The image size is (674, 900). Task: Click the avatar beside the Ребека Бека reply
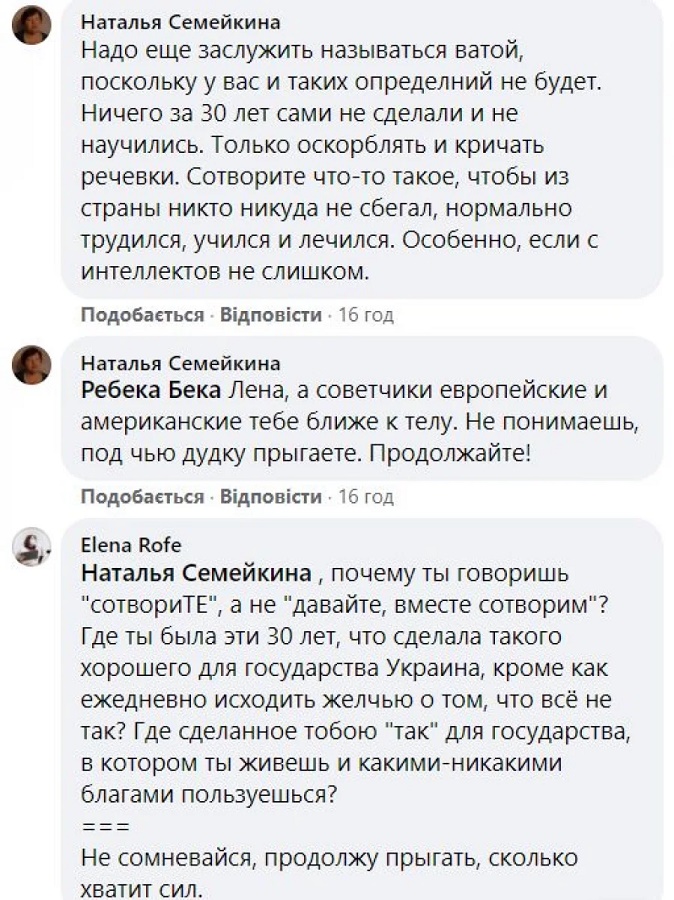(x=31, y=365)
